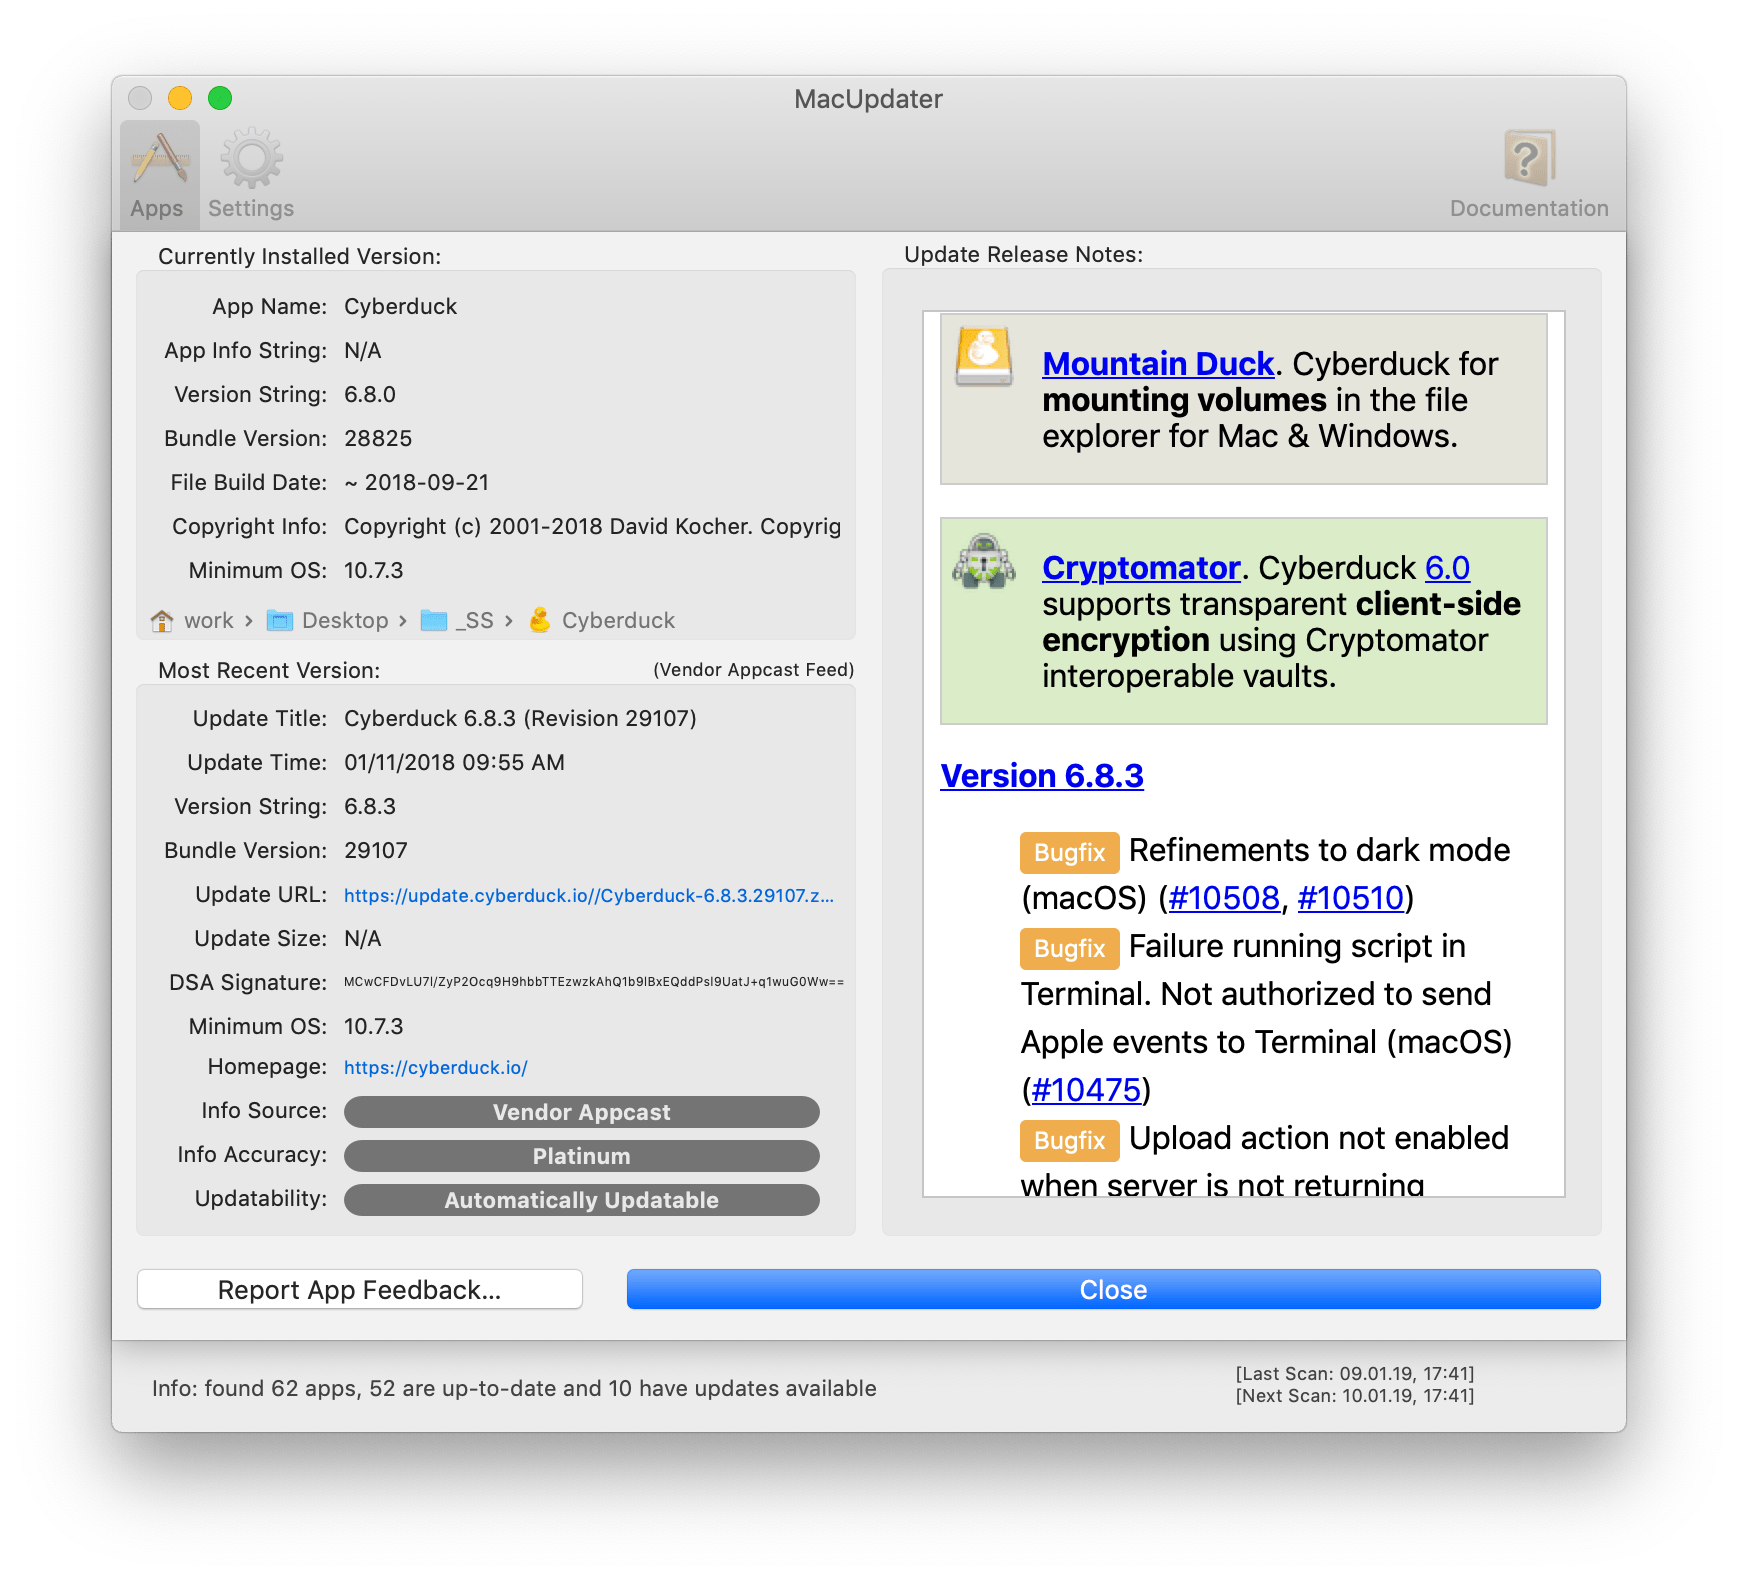Click the installed Bundle Version value 28825
Viewport: 1738px width, 1580px height.
click(378, 439)
